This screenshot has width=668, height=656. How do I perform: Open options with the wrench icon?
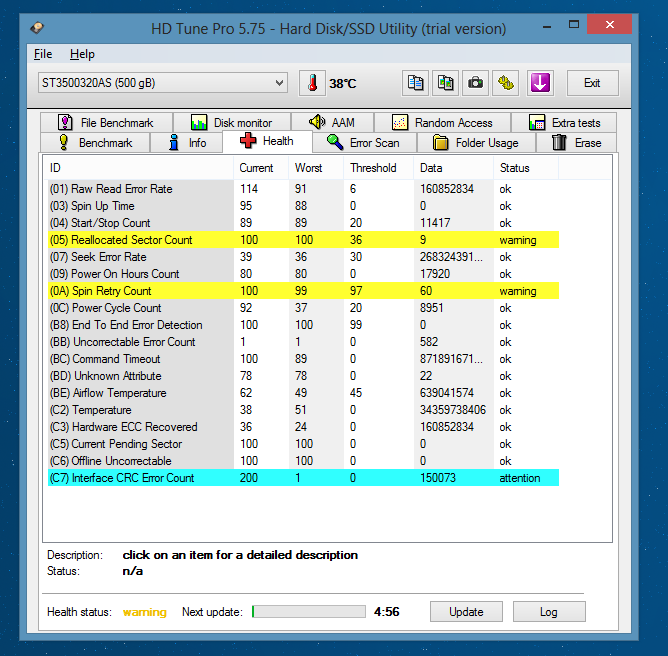pyautogui.click(x=506, y=83)
